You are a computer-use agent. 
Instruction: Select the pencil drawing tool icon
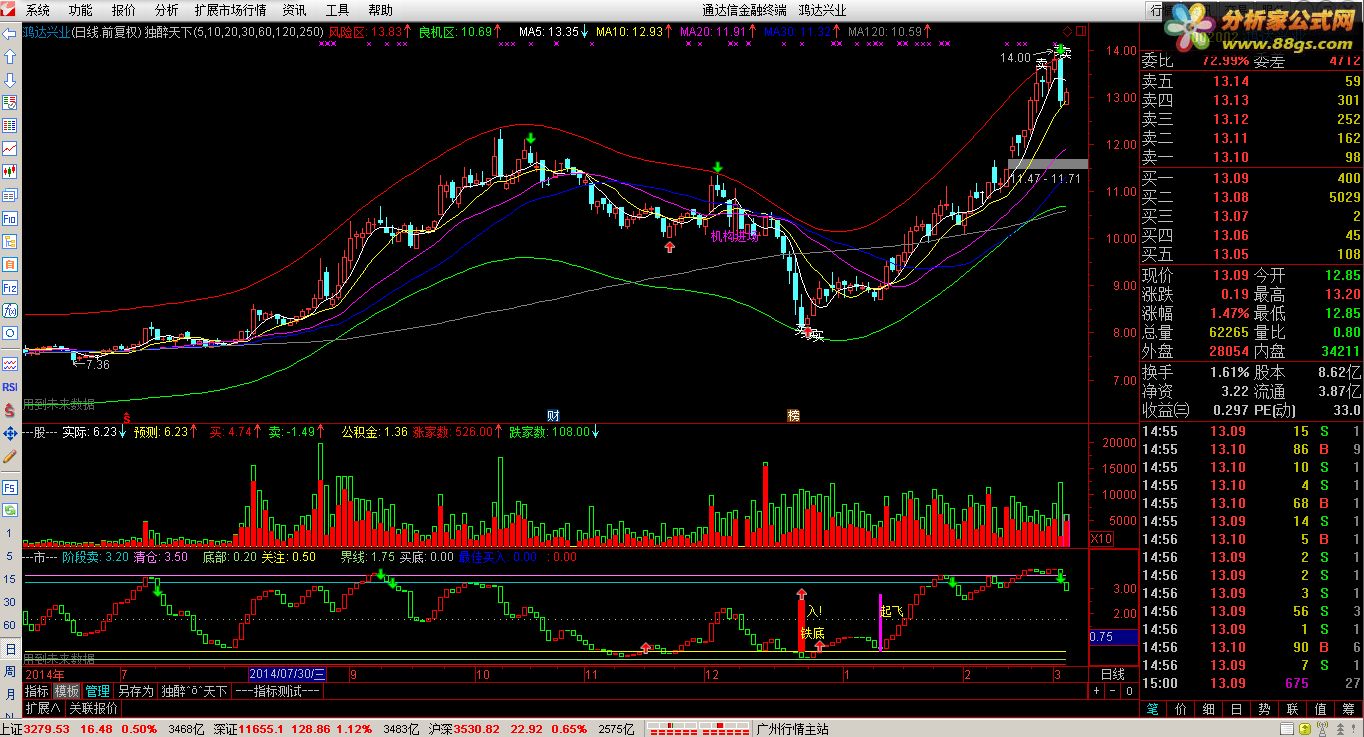coord(9,455)
